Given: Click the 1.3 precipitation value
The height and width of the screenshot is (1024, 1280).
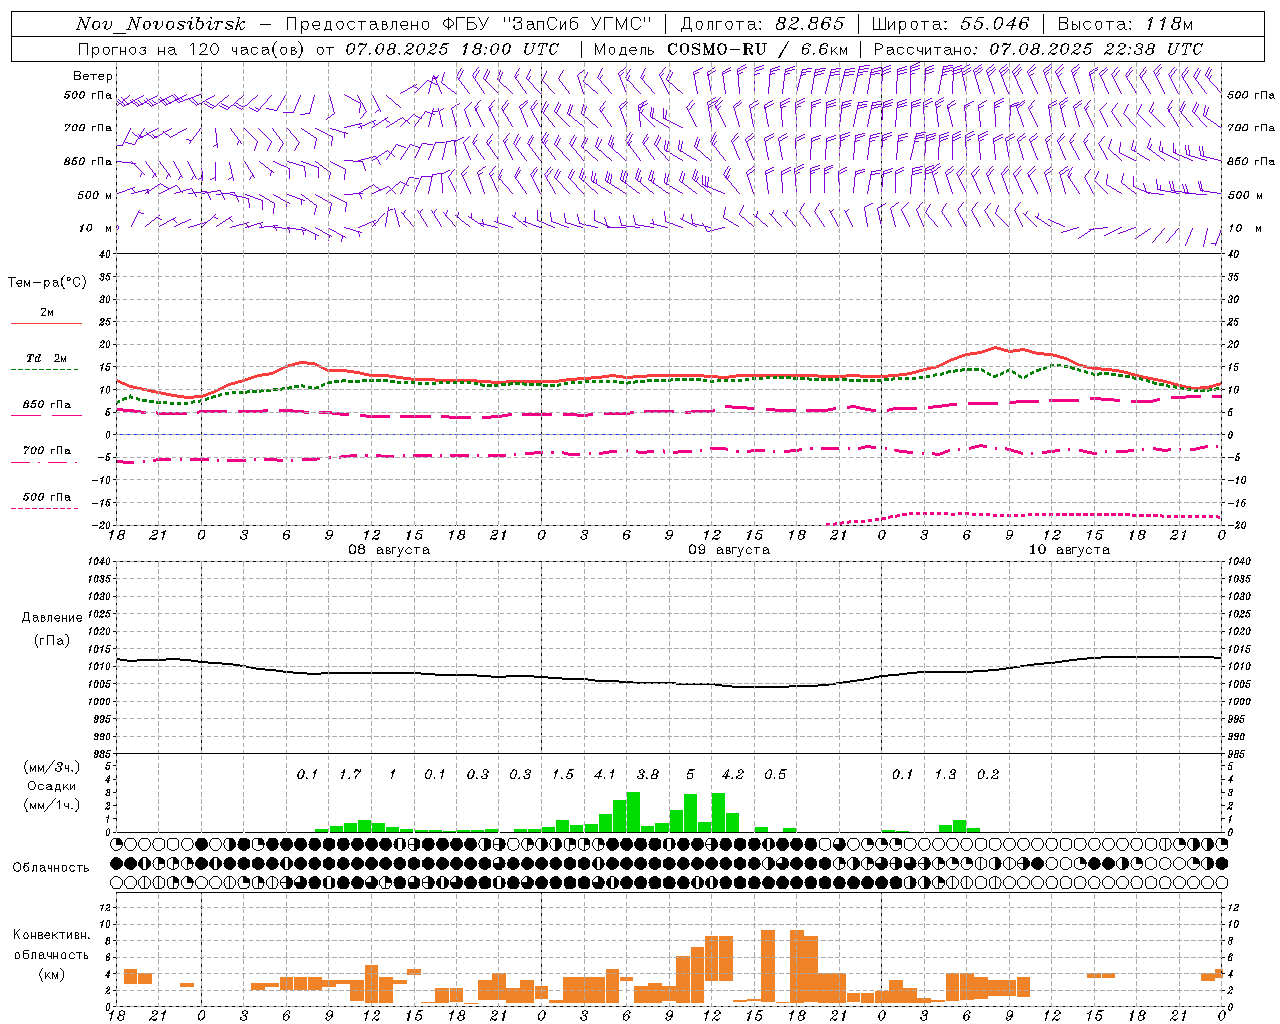Looking at the screenshot, I should click(x=945, y=774).
